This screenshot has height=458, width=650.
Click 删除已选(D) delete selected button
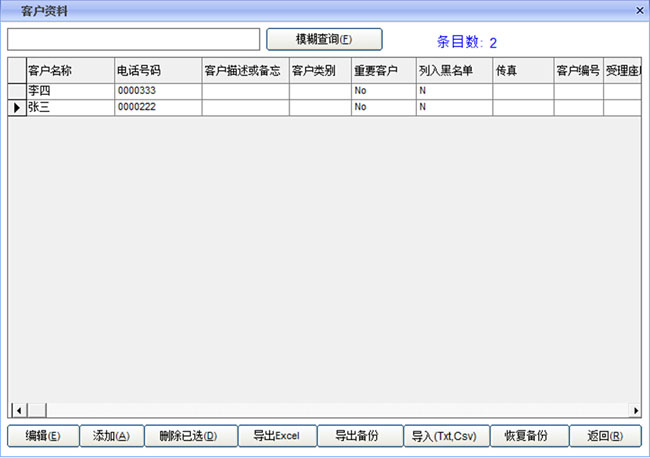[x=192, y=436]
